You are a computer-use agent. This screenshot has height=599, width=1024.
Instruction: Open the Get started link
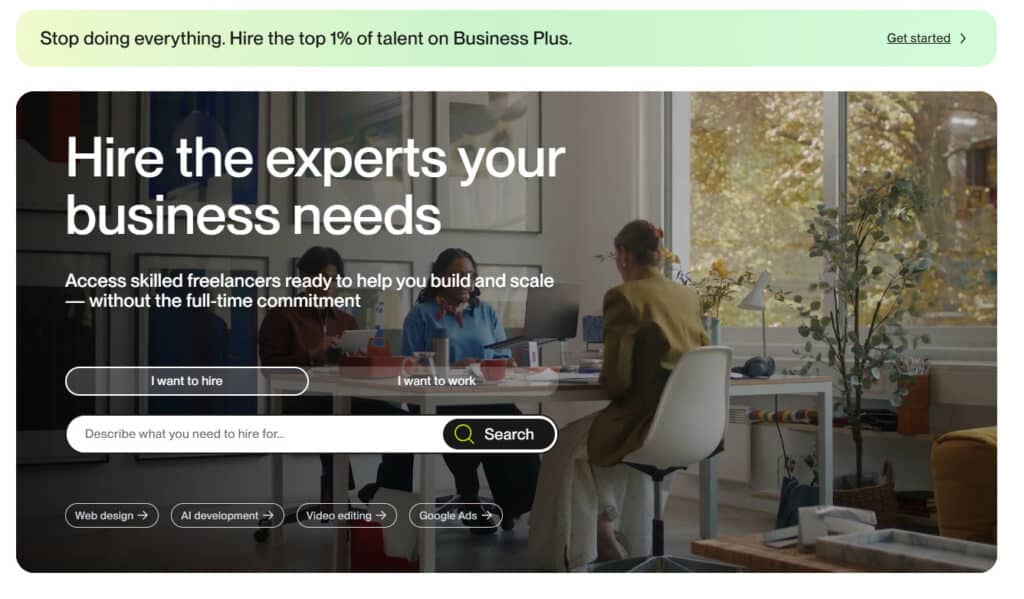pos(918,39)
